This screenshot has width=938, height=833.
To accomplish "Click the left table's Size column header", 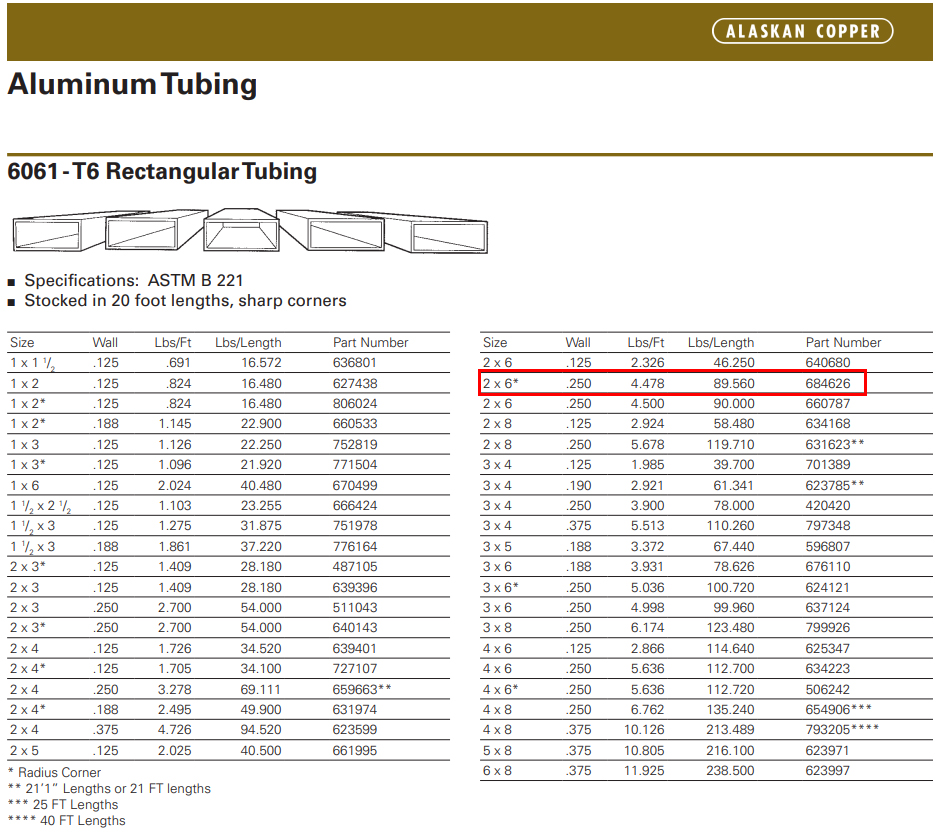I will (x=21, y=342).
